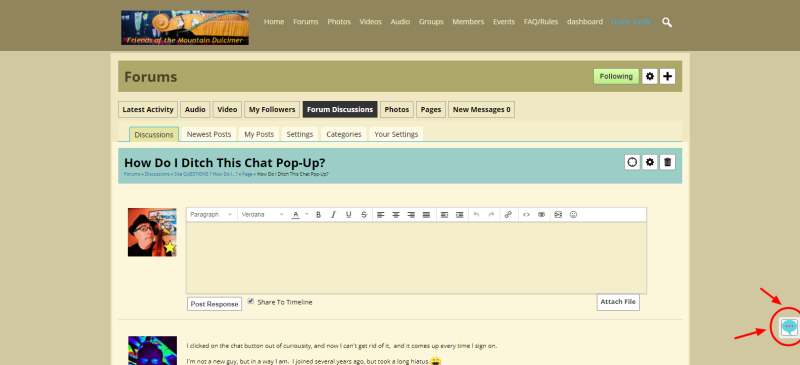Screen dimensions: 800x365
Task: Open Groups in top navigation
Action: [x=431, y=22]
